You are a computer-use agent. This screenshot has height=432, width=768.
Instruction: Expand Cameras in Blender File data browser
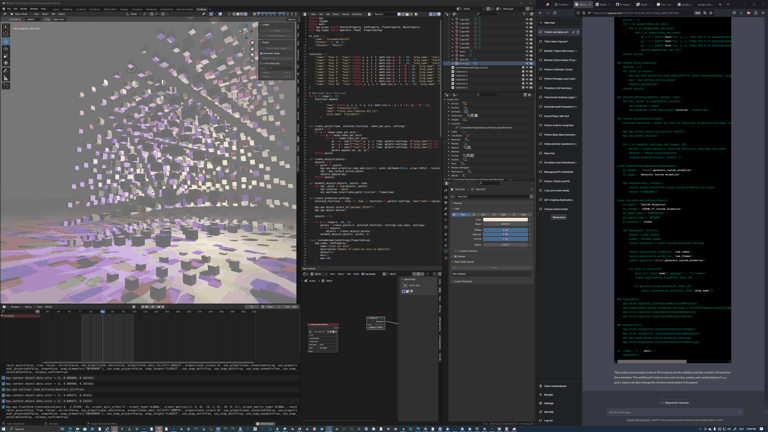[x=449, y=112]
